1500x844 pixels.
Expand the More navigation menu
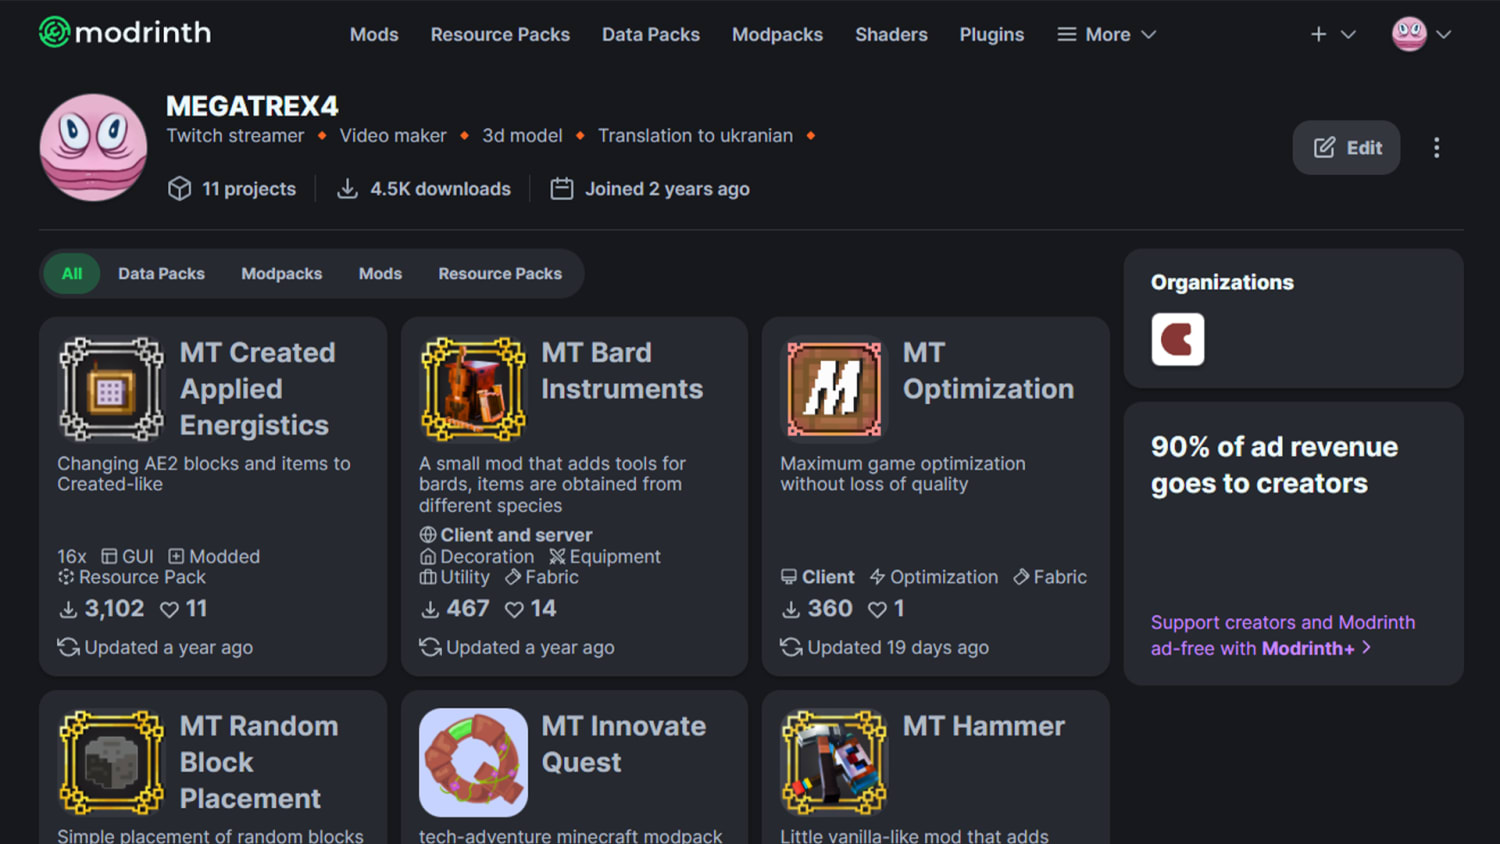(1107, 34)
